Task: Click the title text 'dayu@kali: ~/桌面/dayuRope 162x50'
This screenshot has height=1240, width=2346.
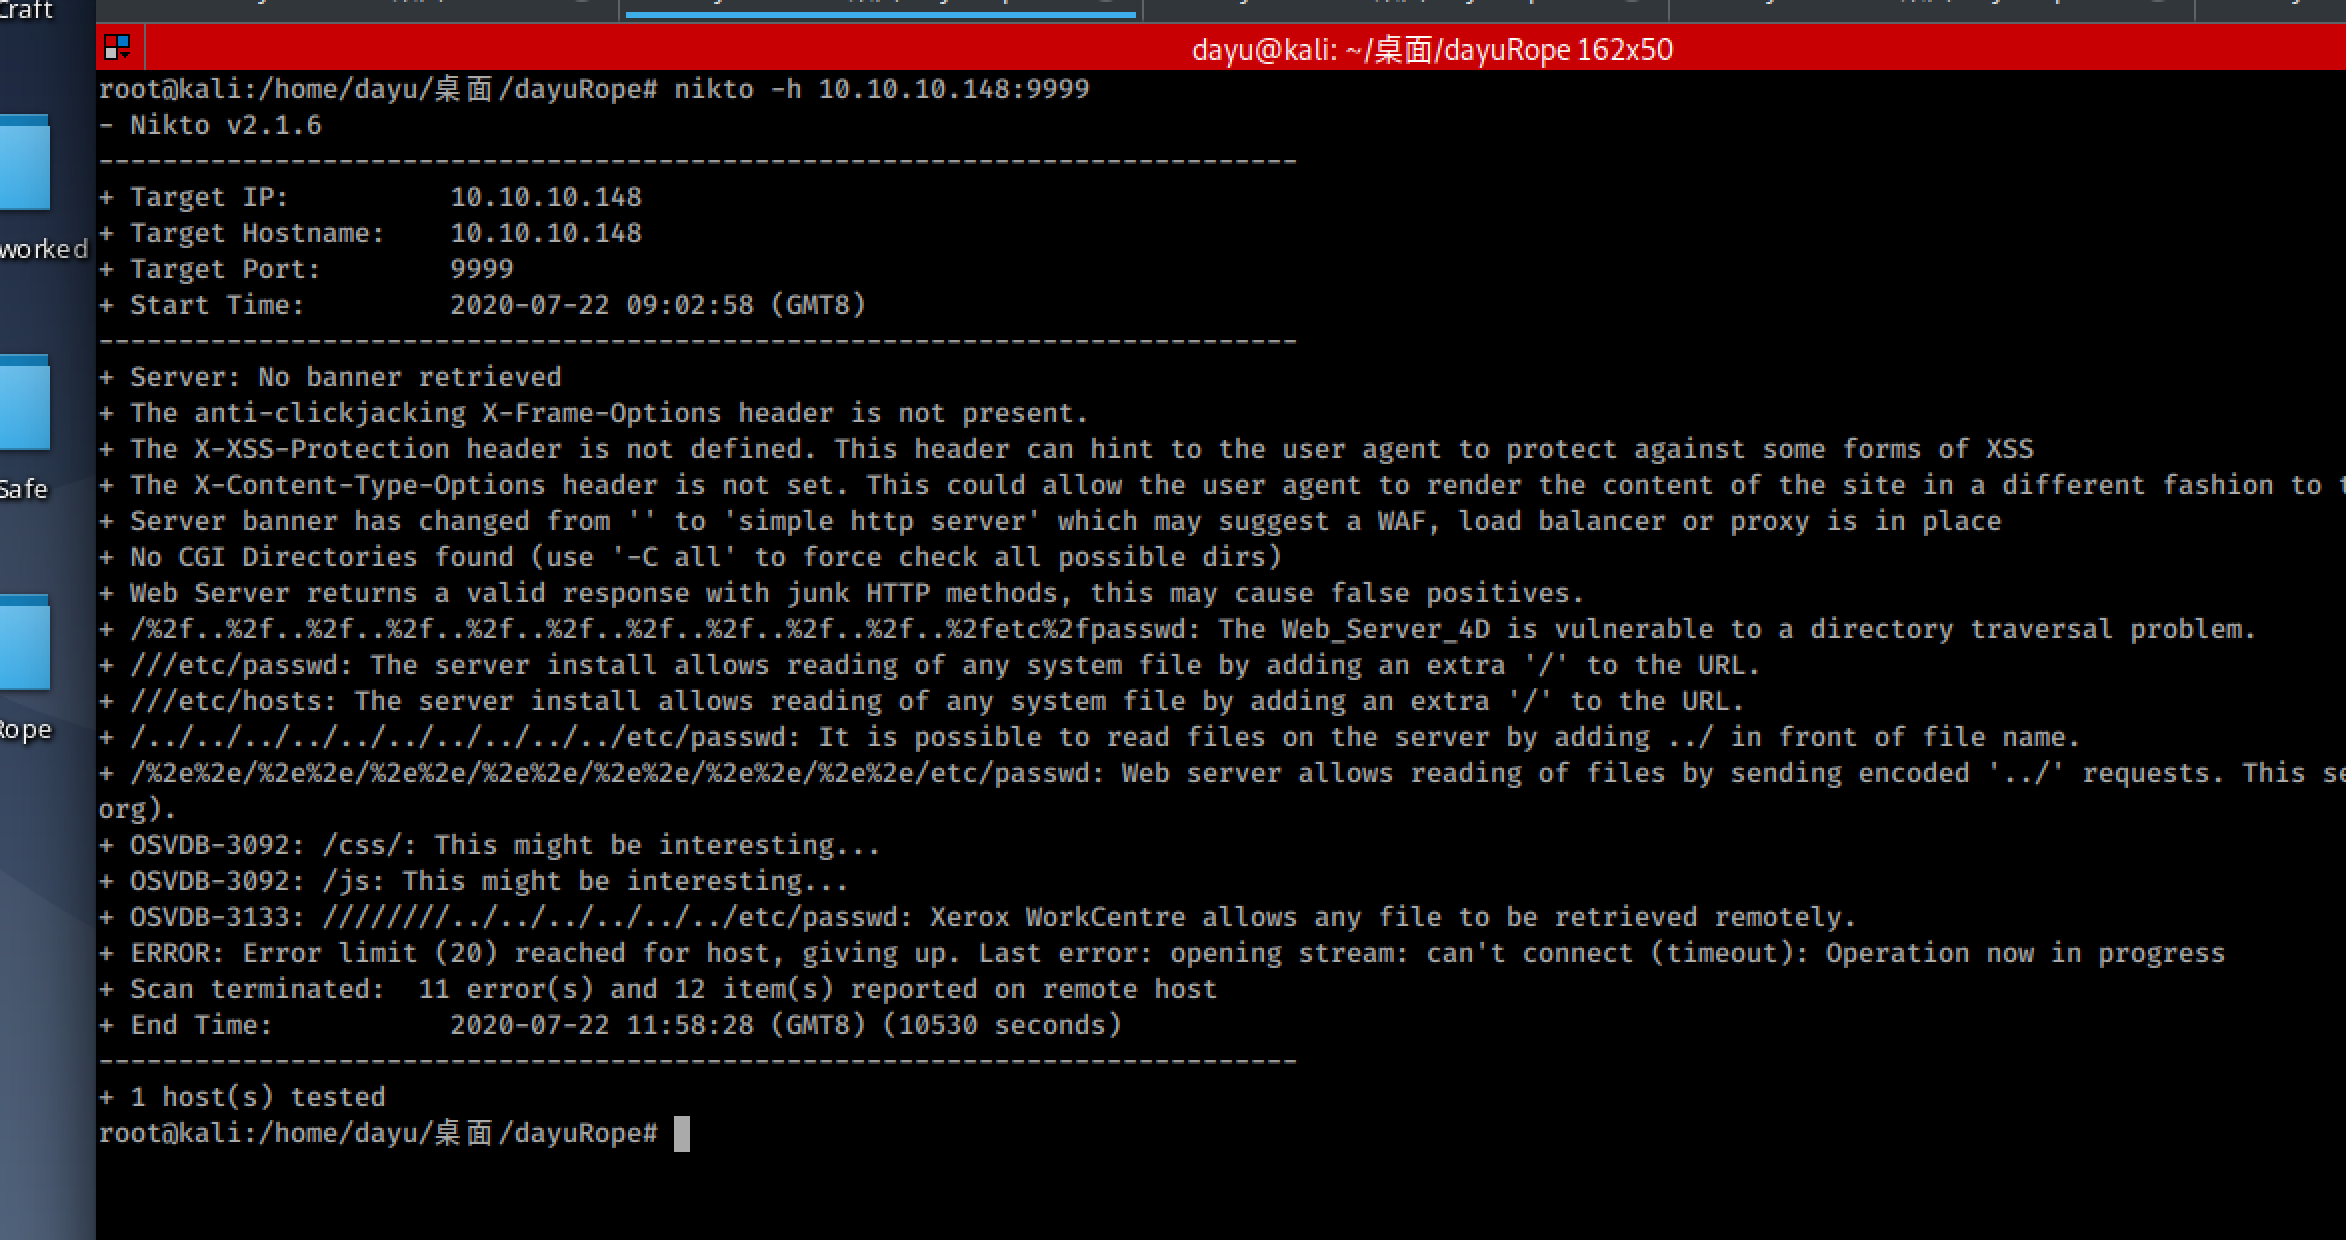Action: click(1432, 49)
